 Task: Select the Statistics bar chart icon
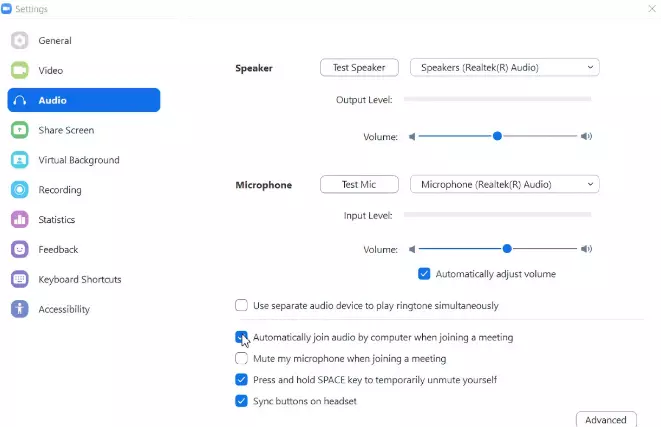(19, 220)
